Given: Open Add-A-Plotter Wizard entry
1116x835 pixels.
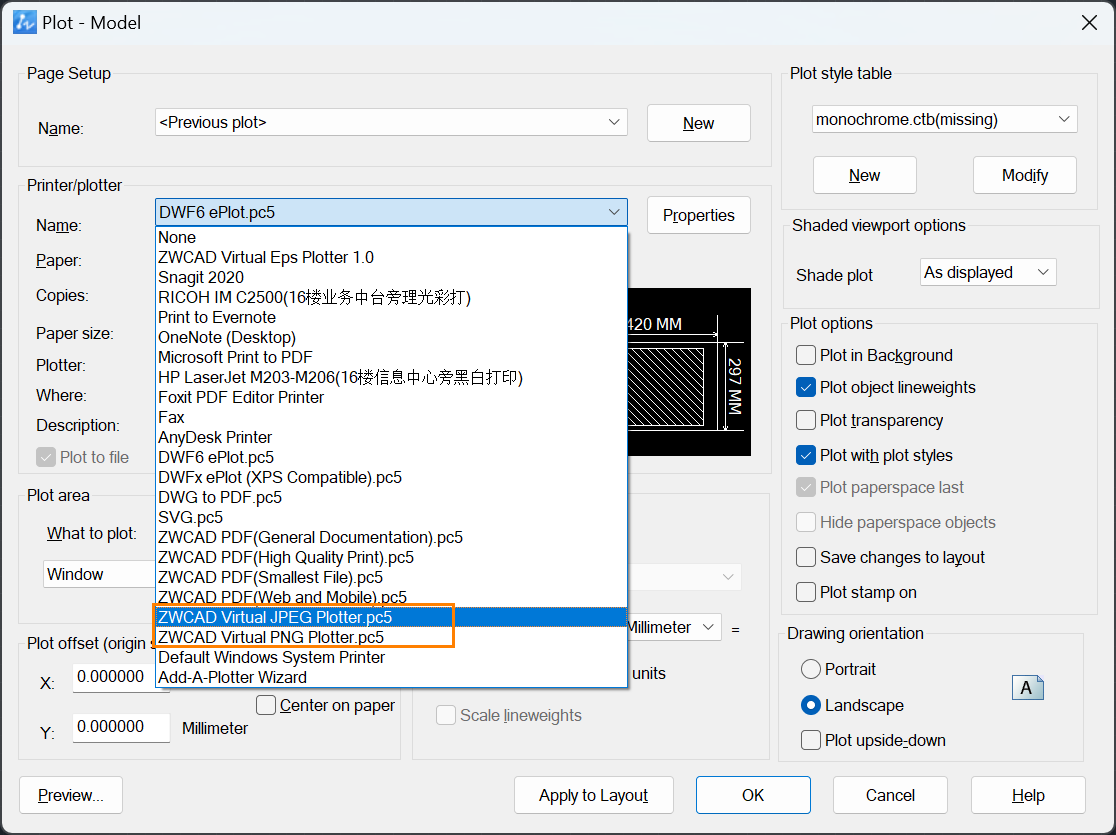Looking at the screenshot, I should [391, 677].
